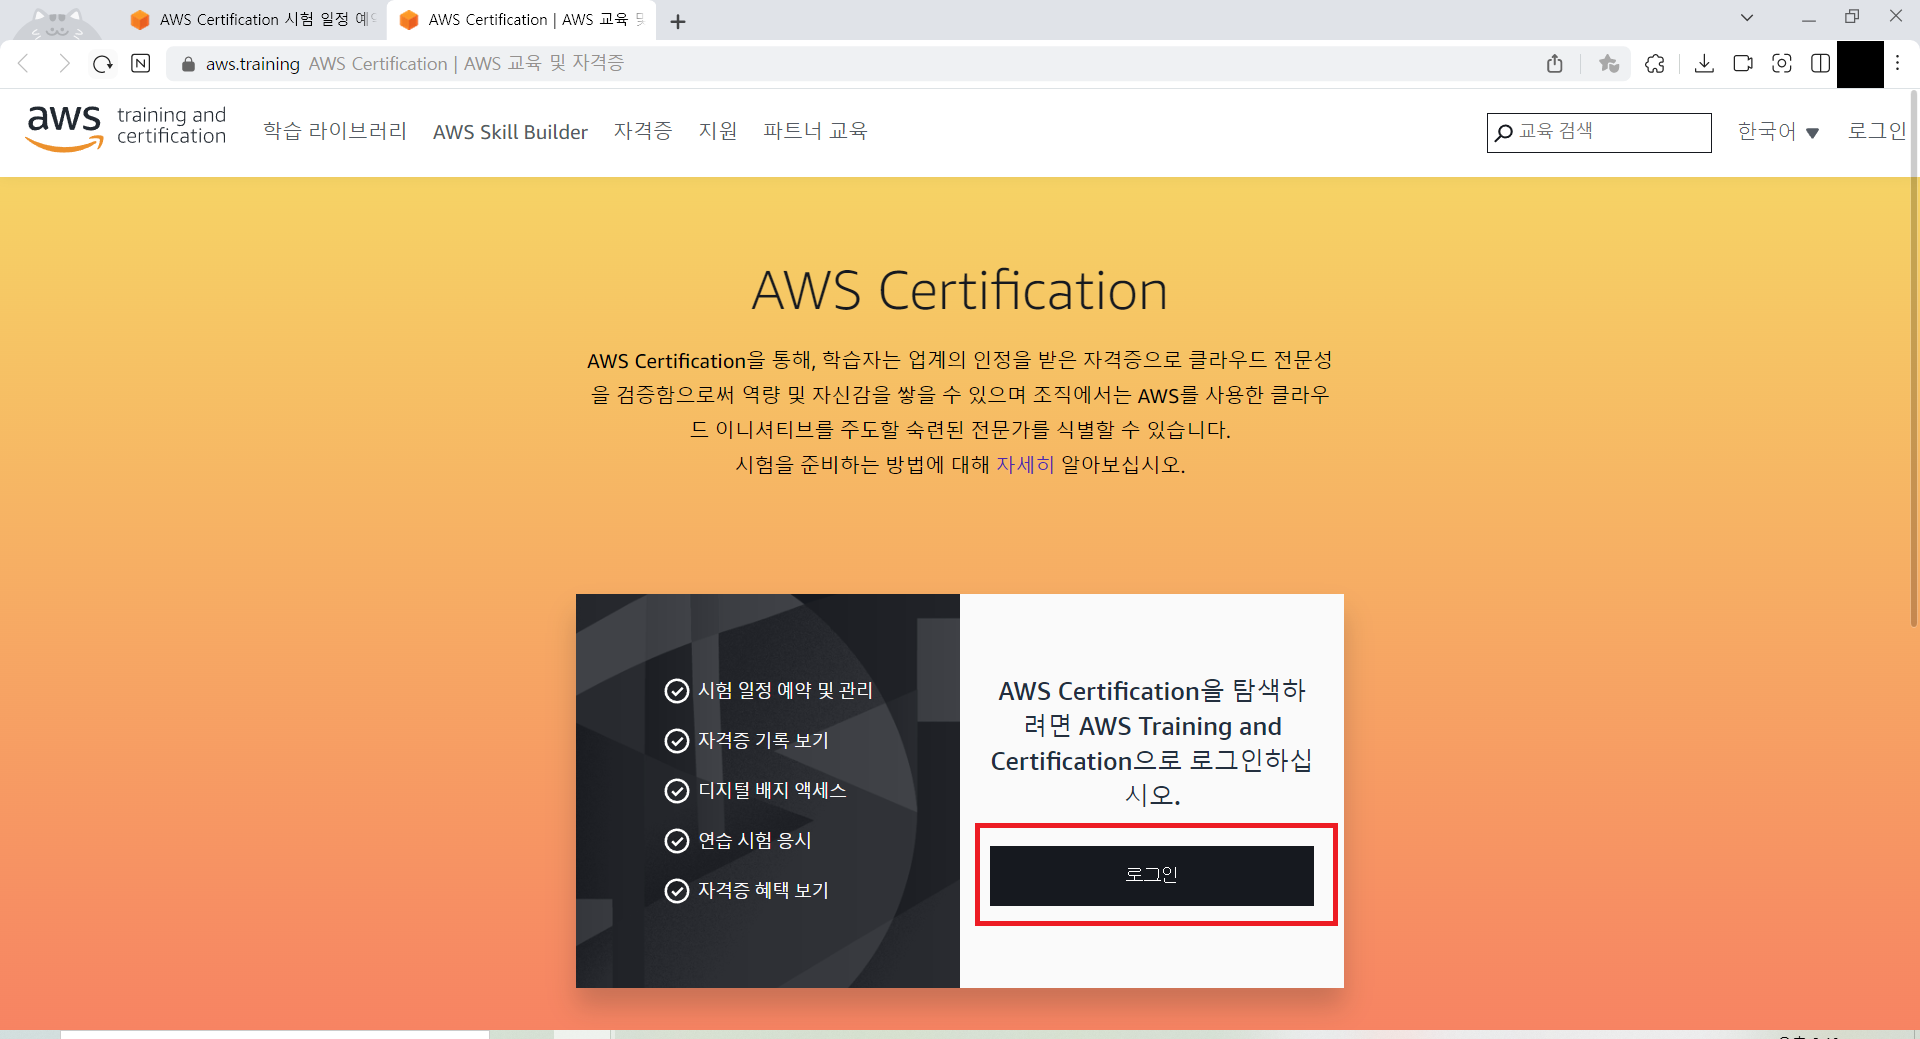Click the '자격증 기록 보기' text

pos(764,741)
